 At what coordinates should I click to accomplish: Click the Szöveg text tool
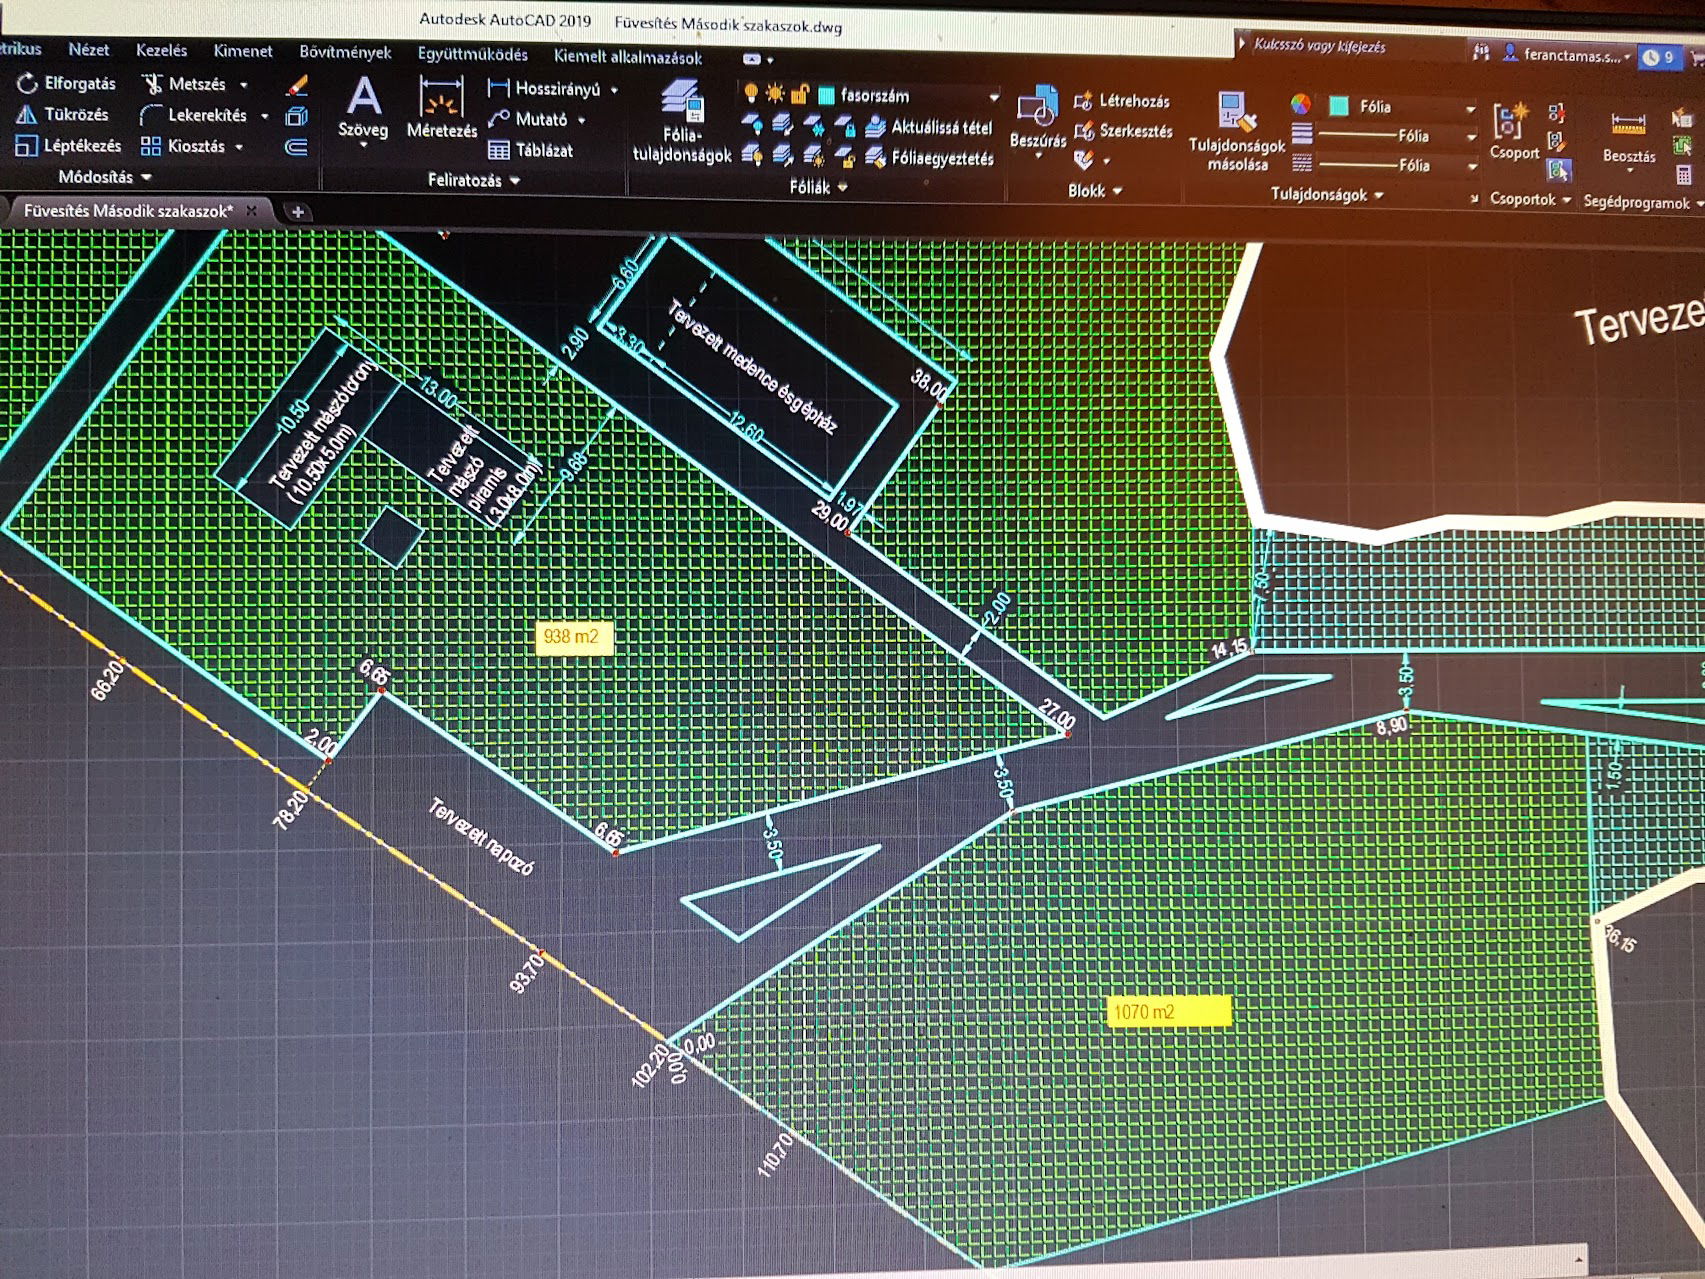point(363,108)
